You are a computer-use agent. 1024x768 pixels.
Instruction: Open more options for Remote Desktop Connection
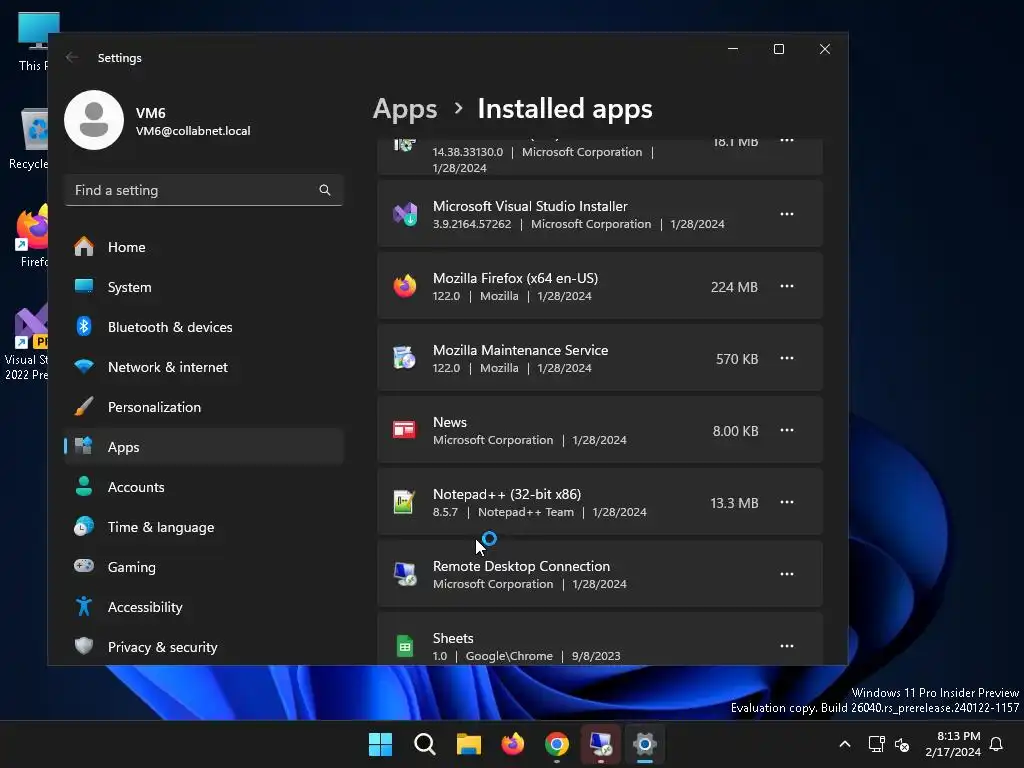click(787, 574)
